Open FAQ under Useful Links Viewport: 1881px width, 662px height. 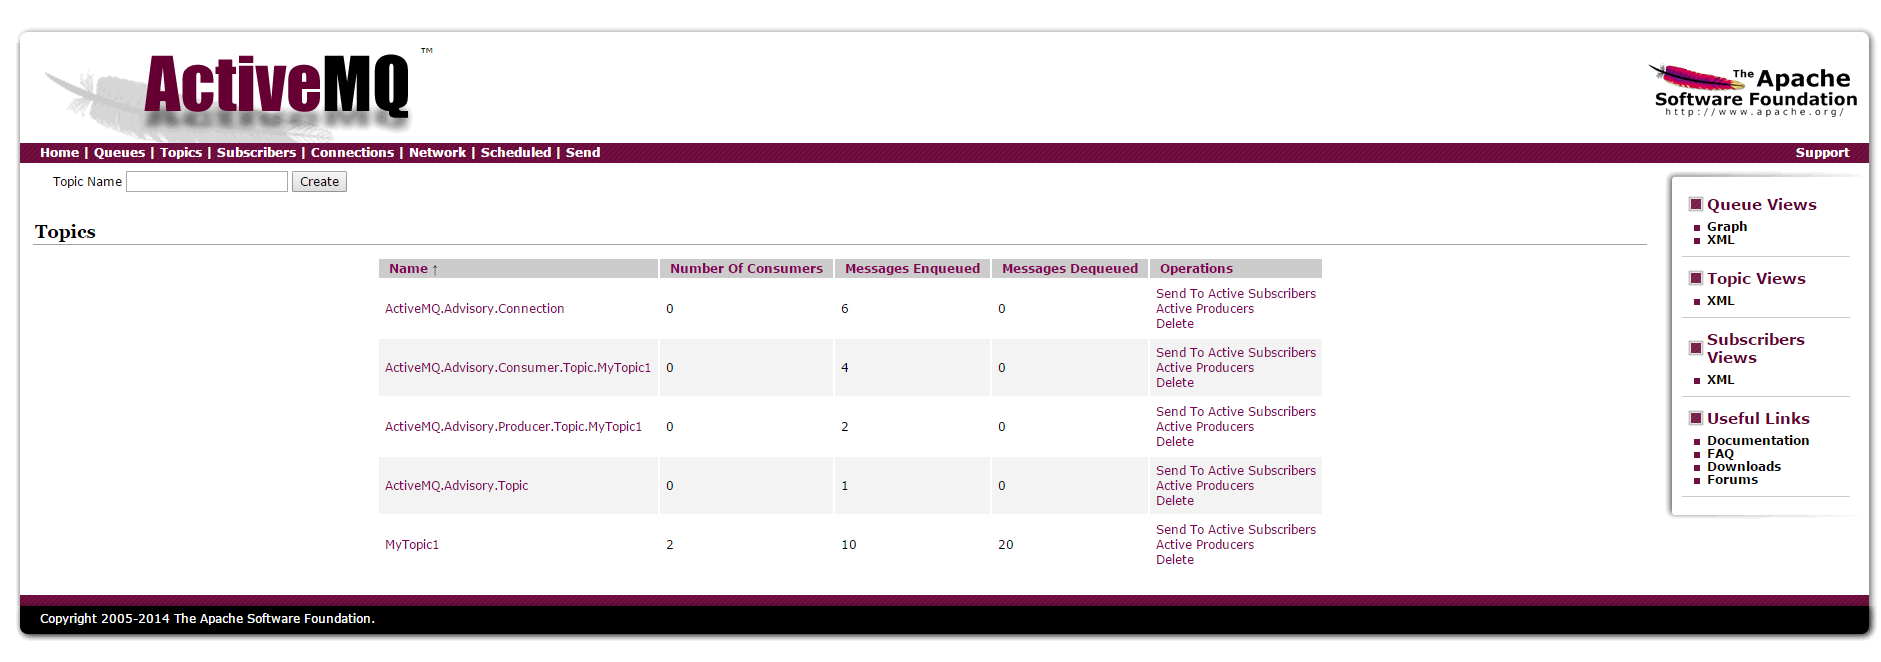click(1720, 454)
